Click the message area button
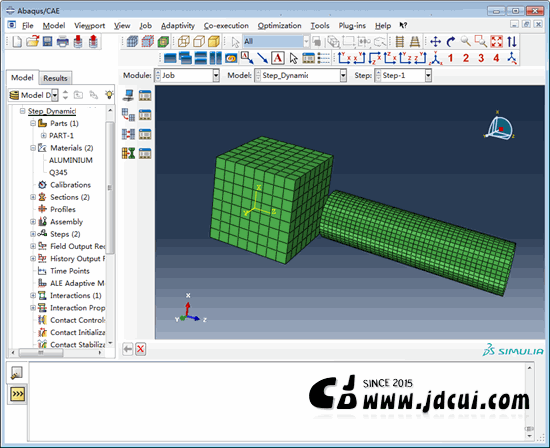Image resolution: width=550 pixels, height=448 pixels. (16, 373)
